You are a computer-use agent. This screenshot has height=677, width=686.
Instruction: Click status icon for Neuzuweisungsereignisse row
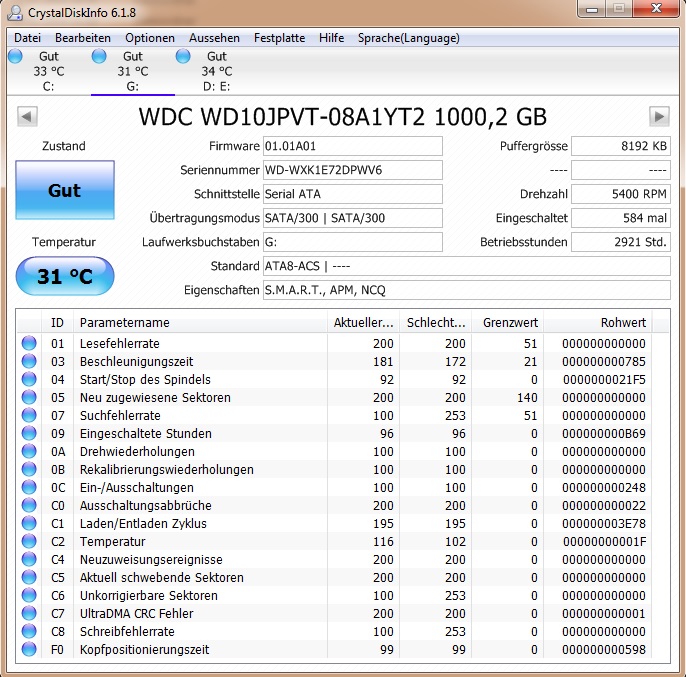(29, 559)
